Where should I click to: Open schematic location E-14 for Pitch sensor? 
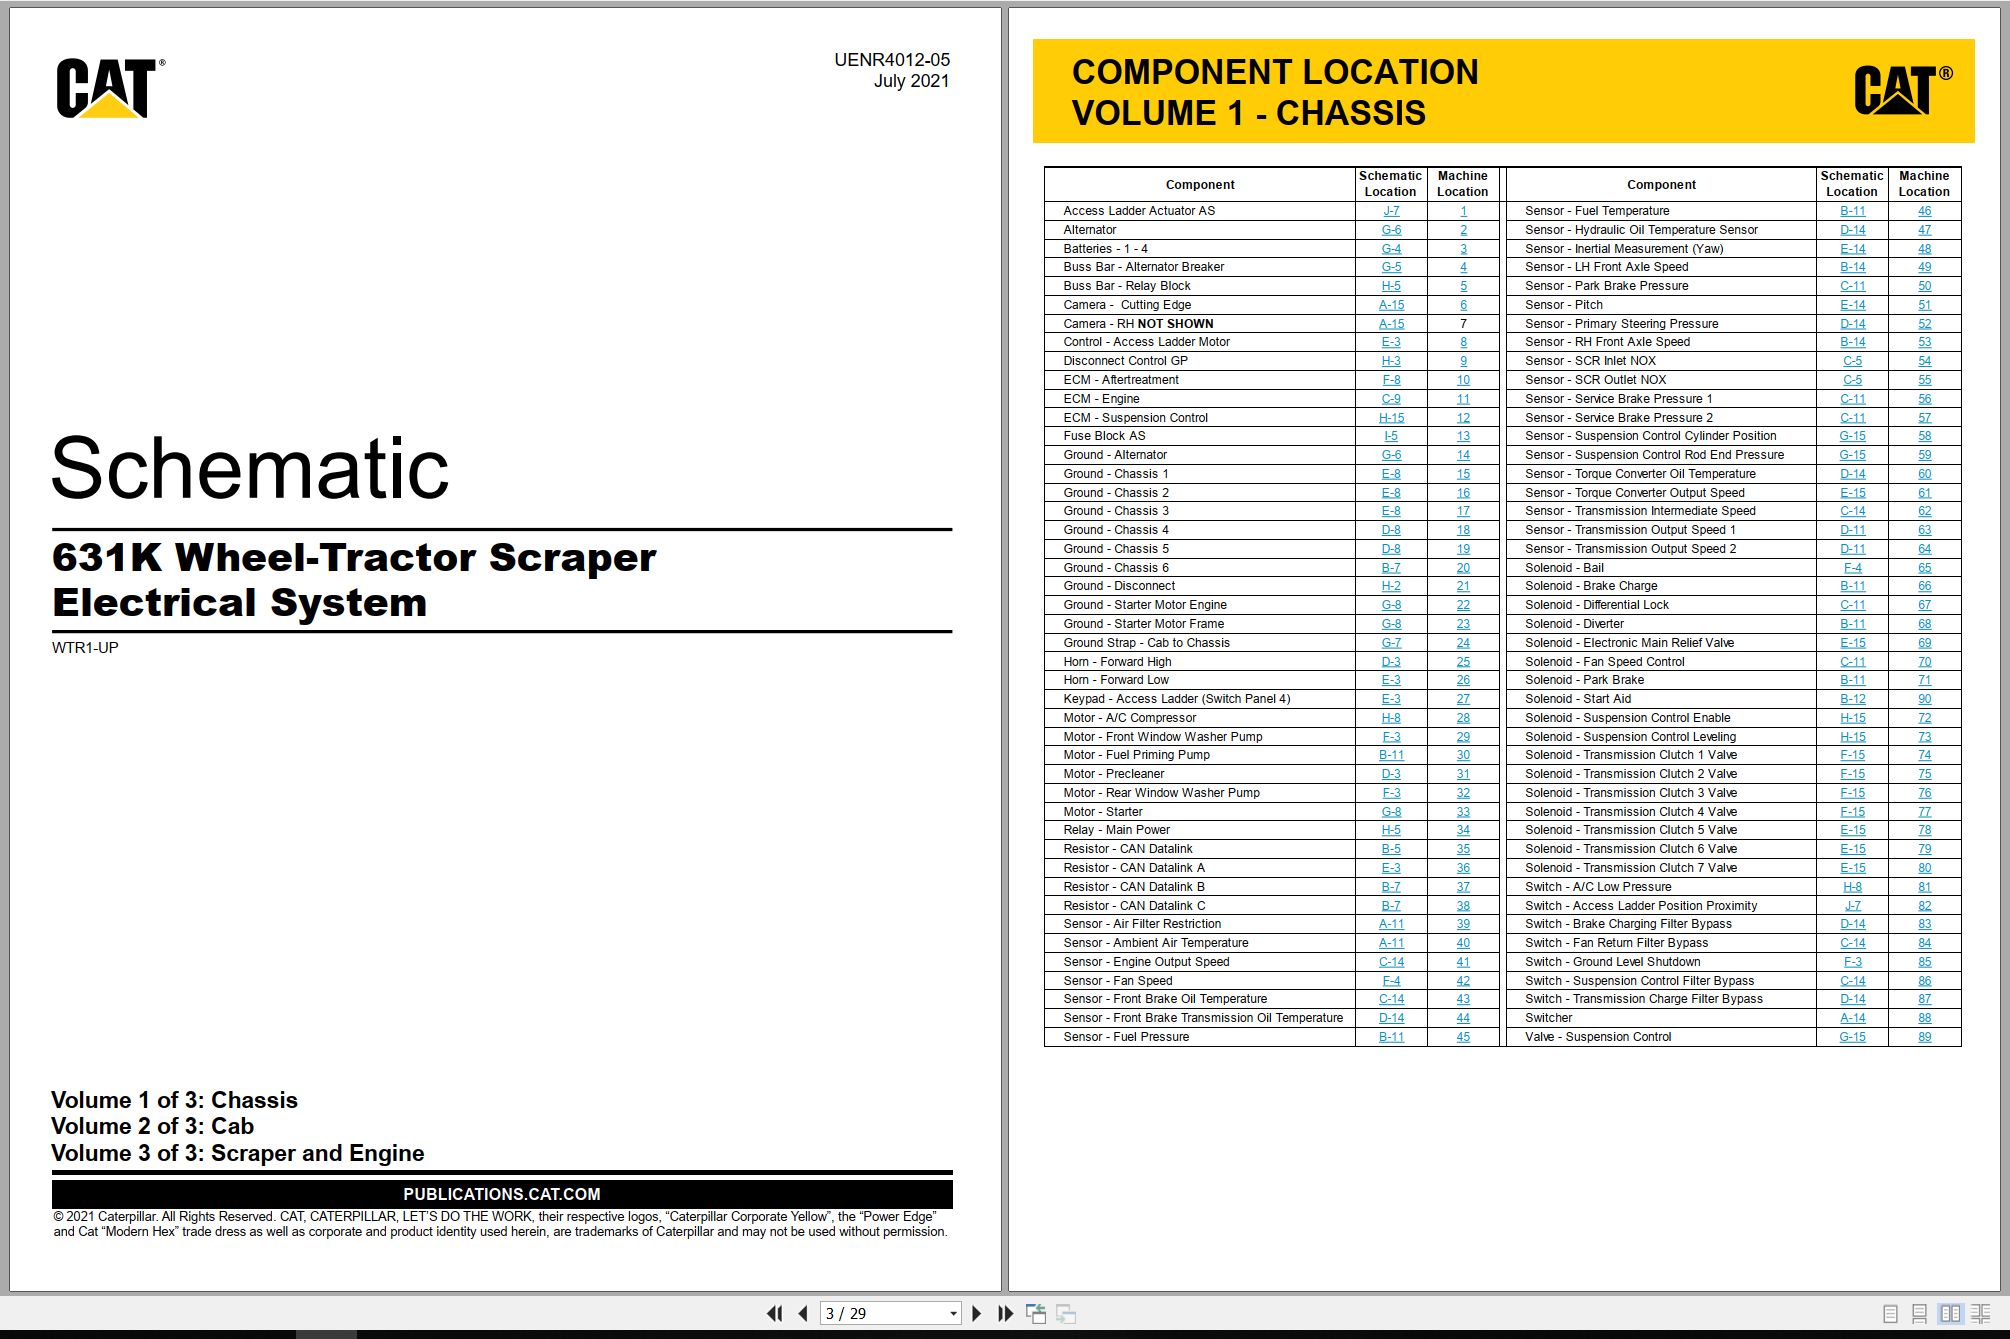[x=1852, y=305]
